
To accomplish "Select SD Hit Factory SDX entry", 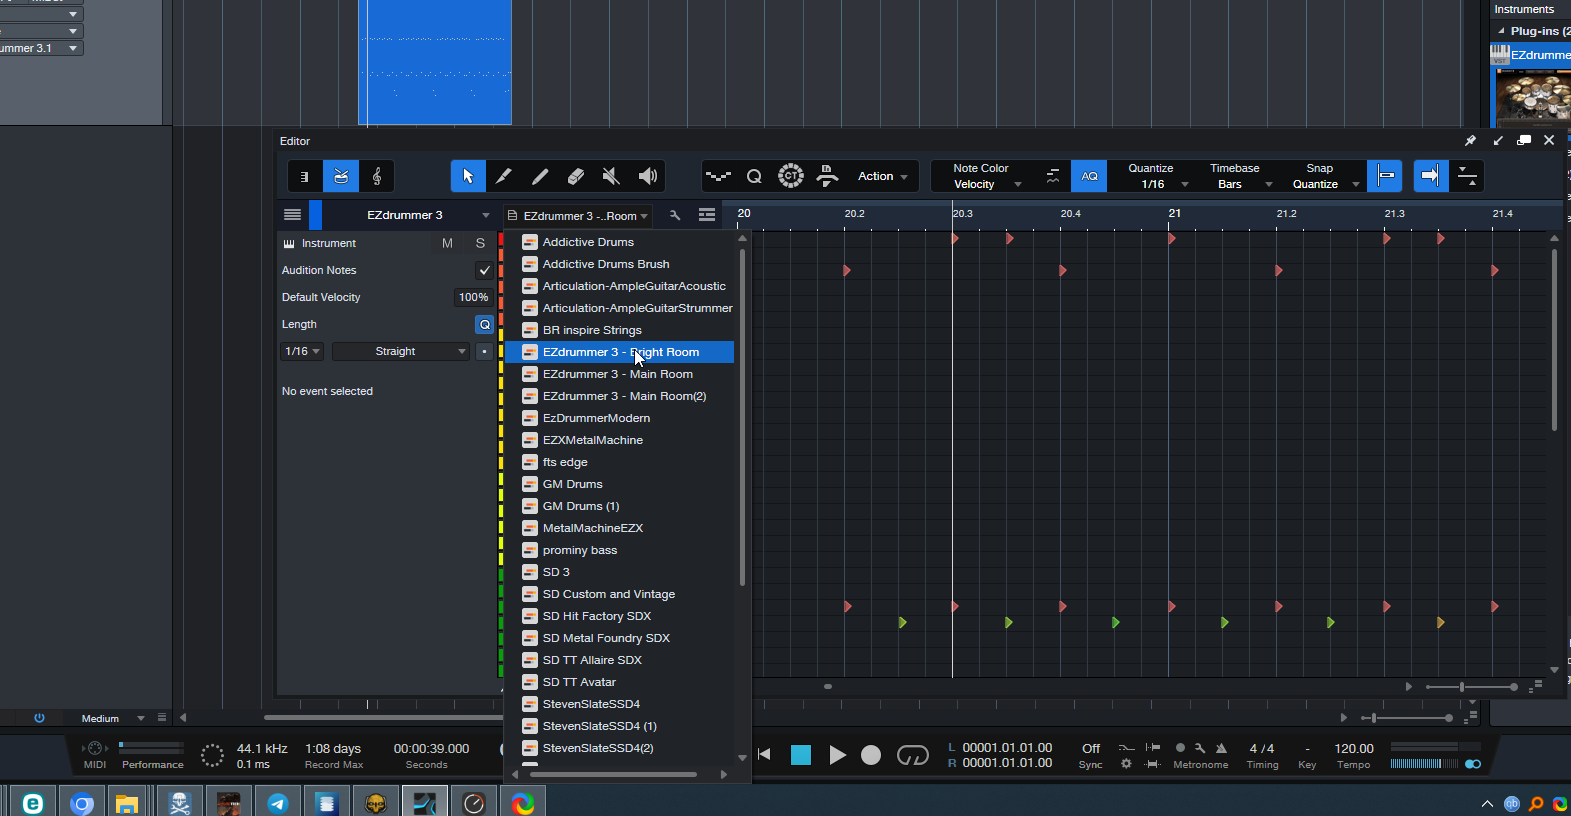I will click(x=596, y=616).
